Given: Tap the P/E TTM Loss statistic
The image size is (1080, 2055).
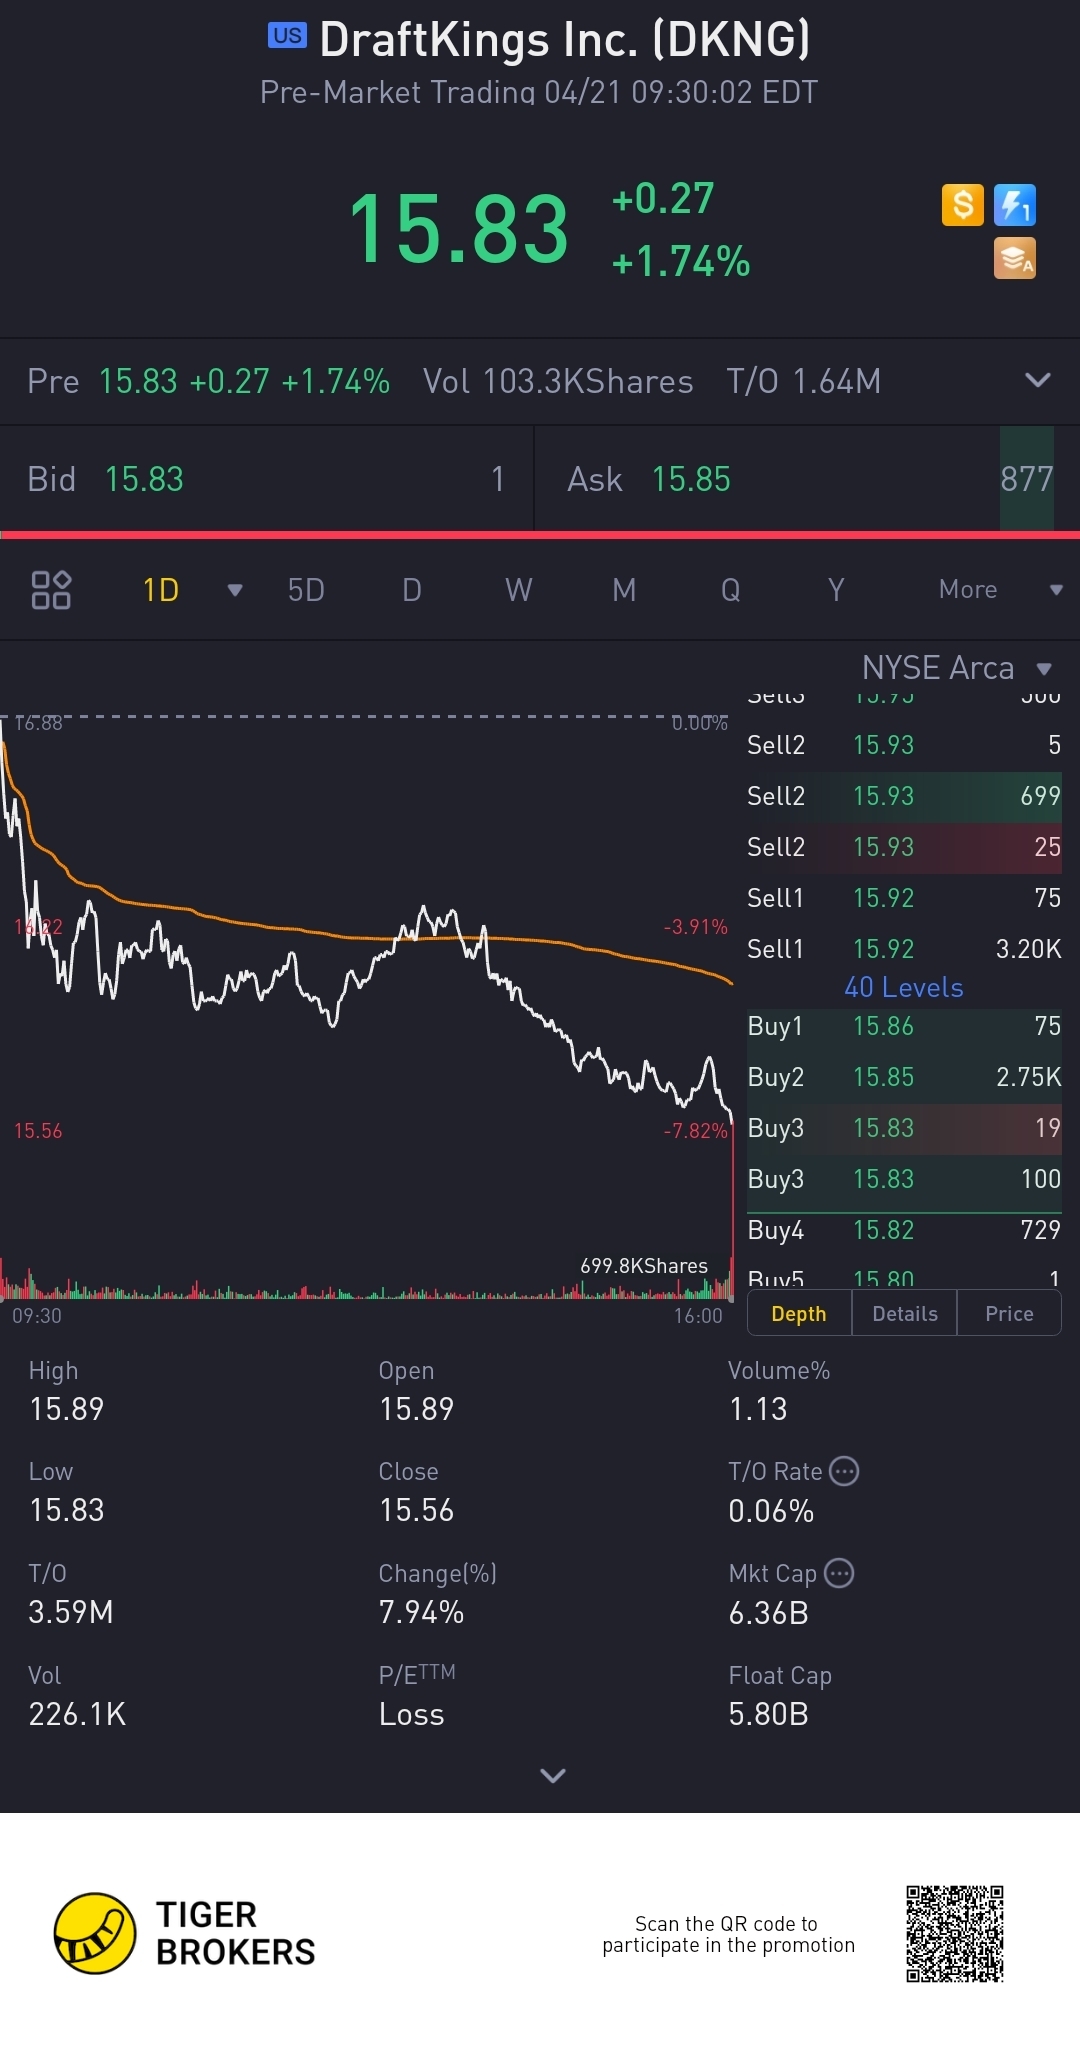Looking at the screenshot, I should [417, 1696].
